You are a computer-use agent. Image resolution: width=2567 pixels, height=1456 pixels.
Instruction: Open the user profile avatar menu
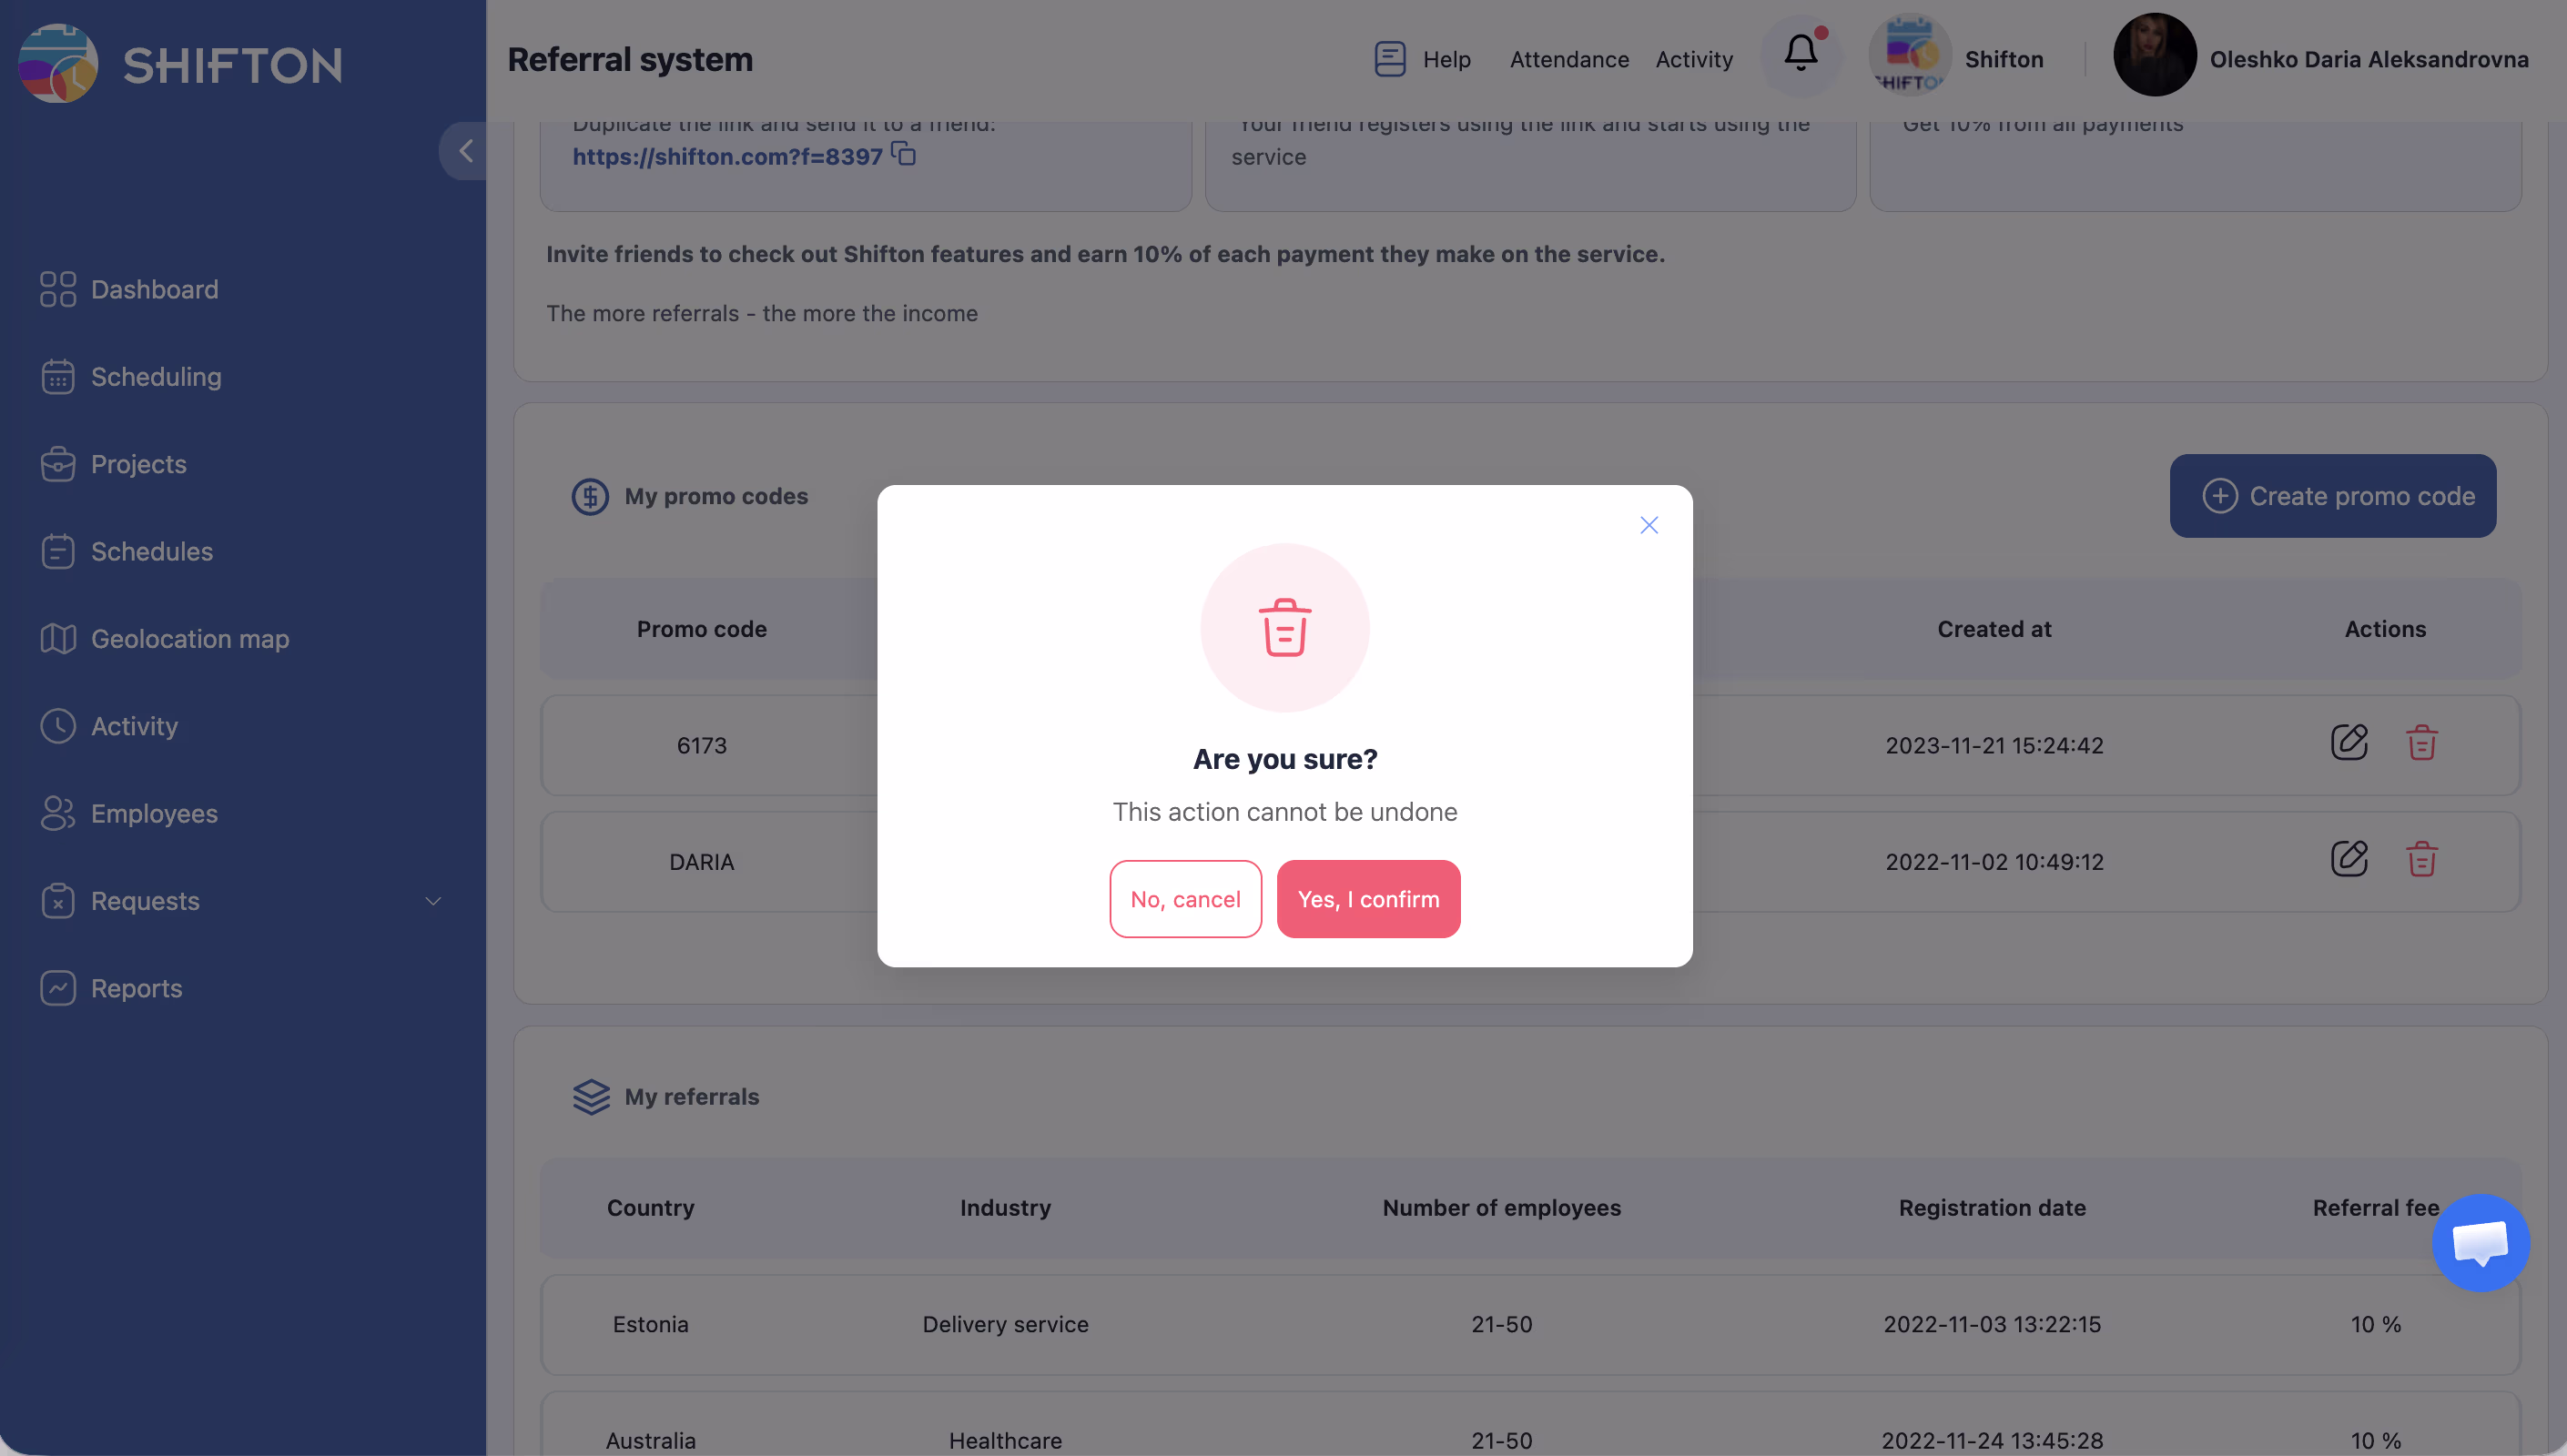coord(2155,56)
